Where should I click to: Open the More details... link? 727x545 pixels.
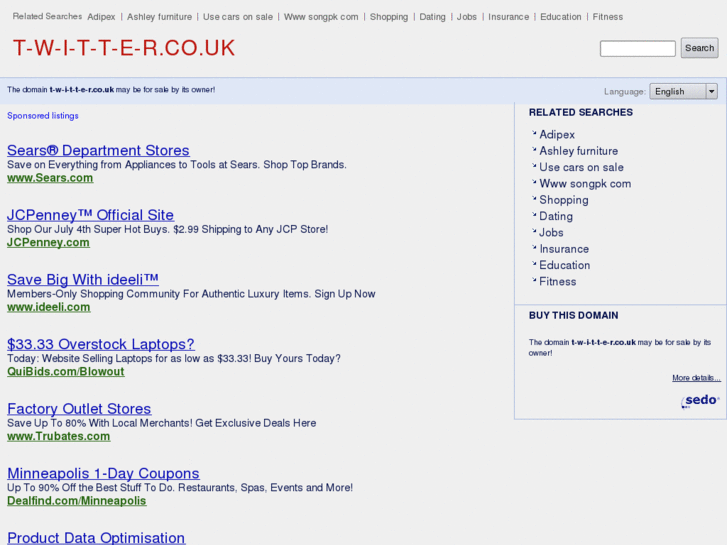point(696,378)
